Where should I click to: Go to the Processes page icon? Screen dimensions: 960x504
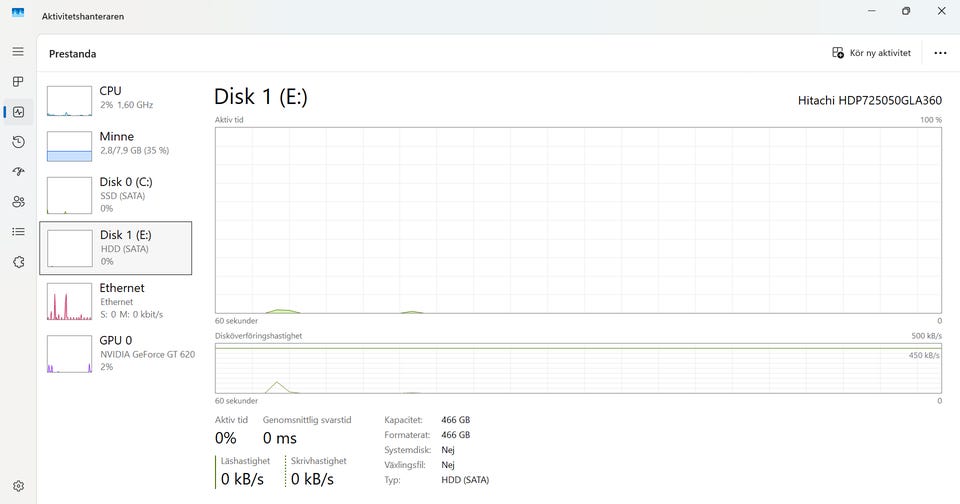[x=18, y=81]
